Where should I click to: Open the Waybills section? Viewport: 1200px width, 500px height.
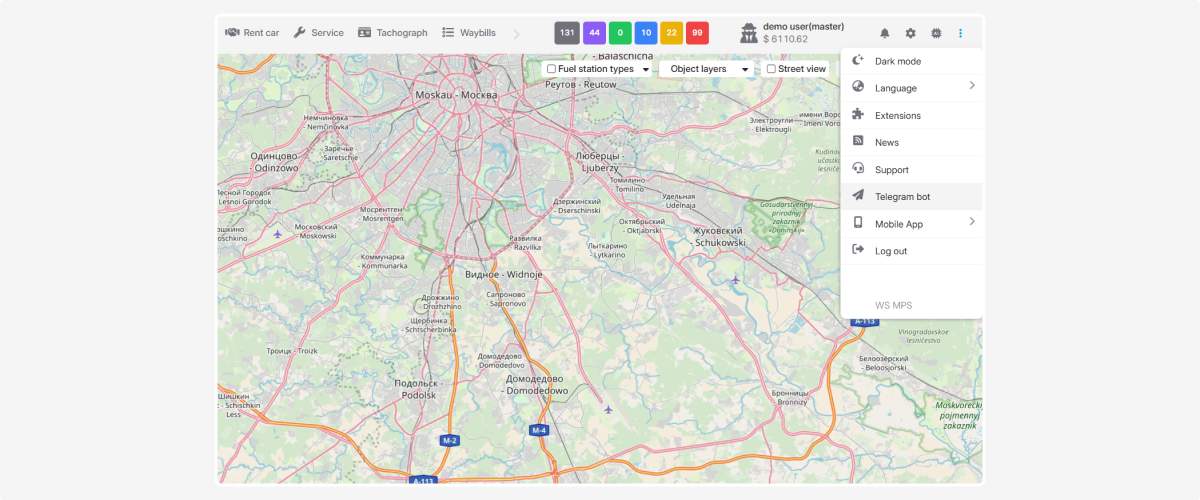click(468, 33)
